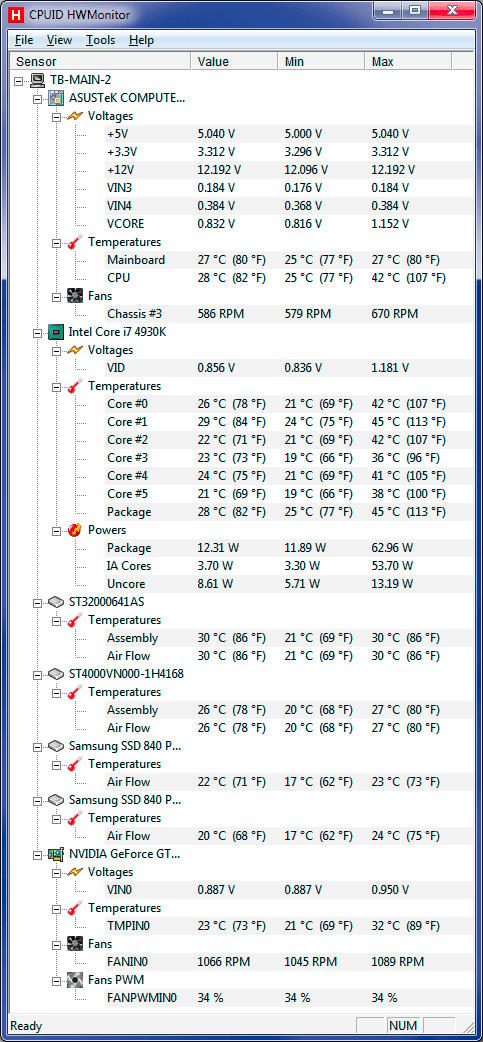Minimize the HWMonitor window
The image size is (483, 1042).
(385, 11)
